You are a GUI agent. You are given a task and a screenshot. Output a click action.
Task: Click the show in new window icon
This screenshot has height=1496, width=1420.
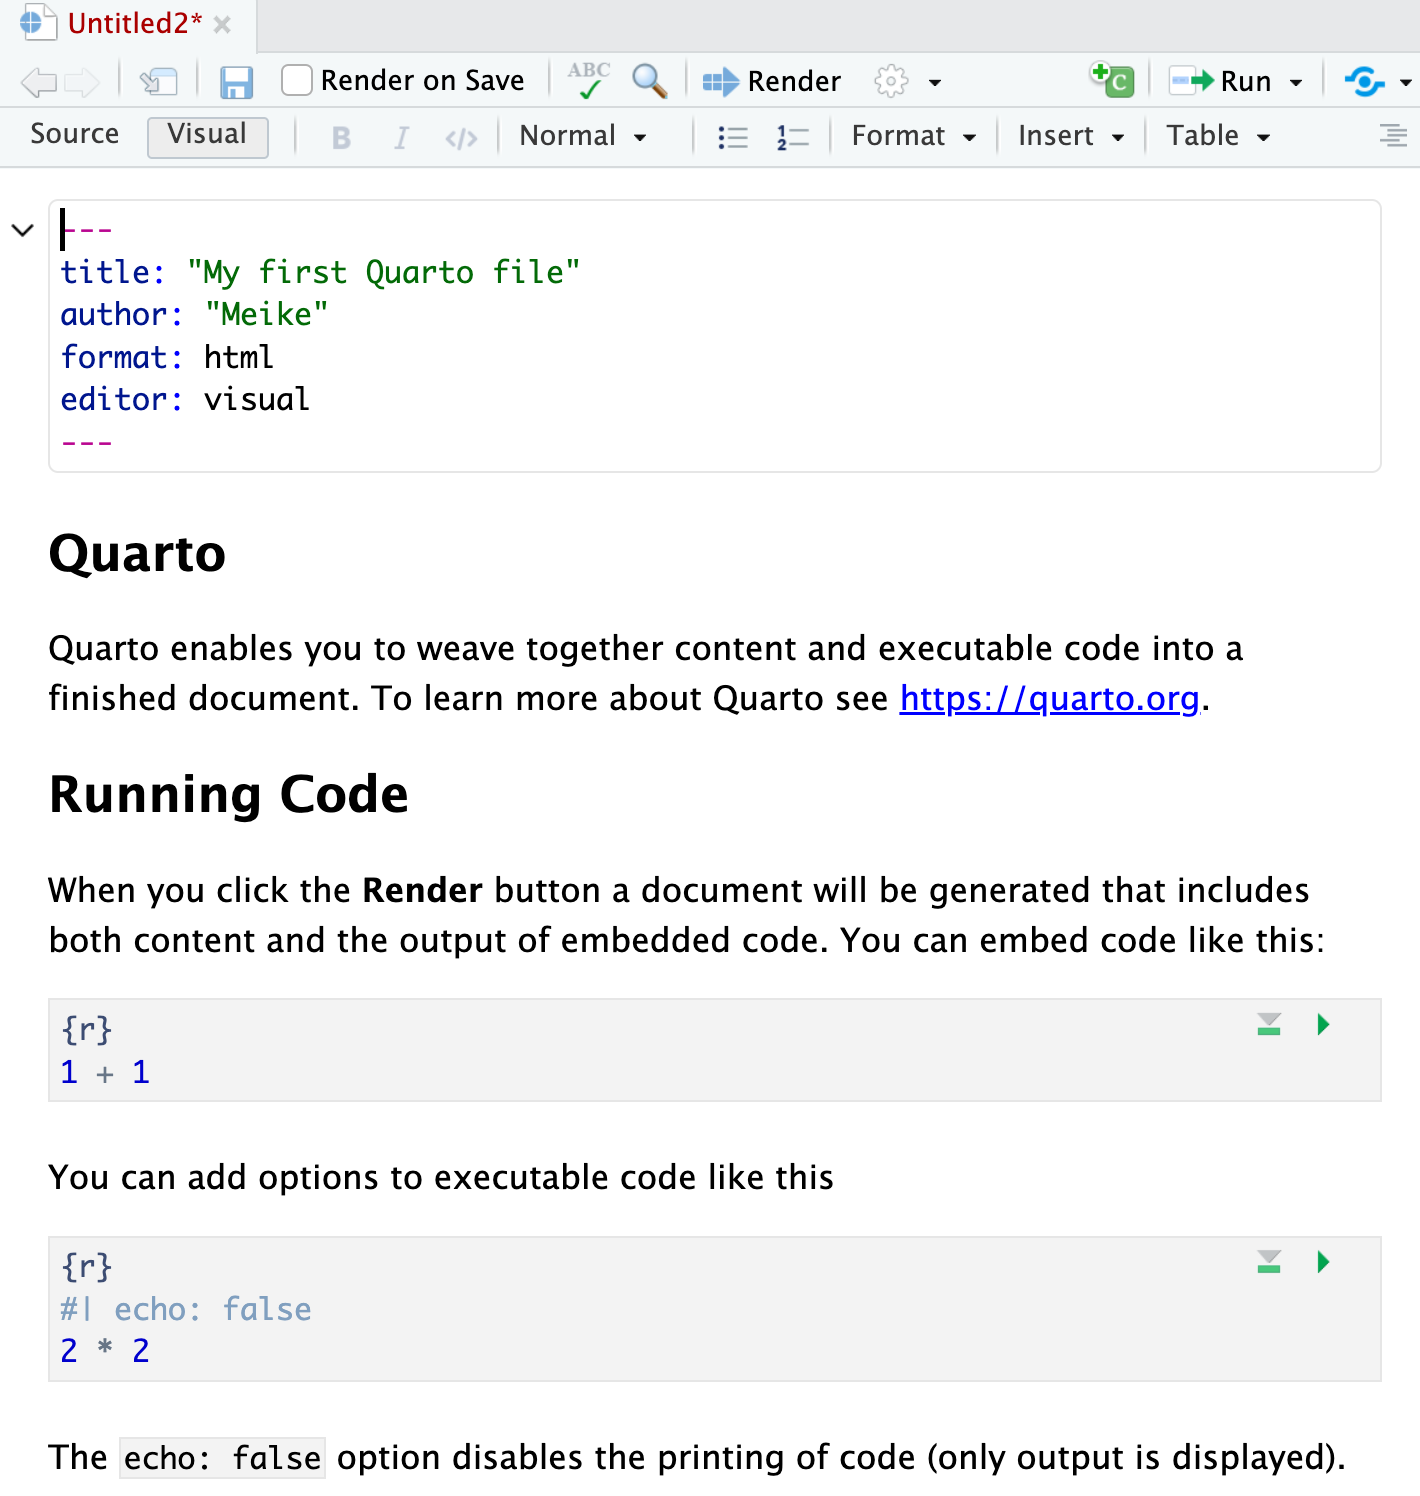pos(158,82)
